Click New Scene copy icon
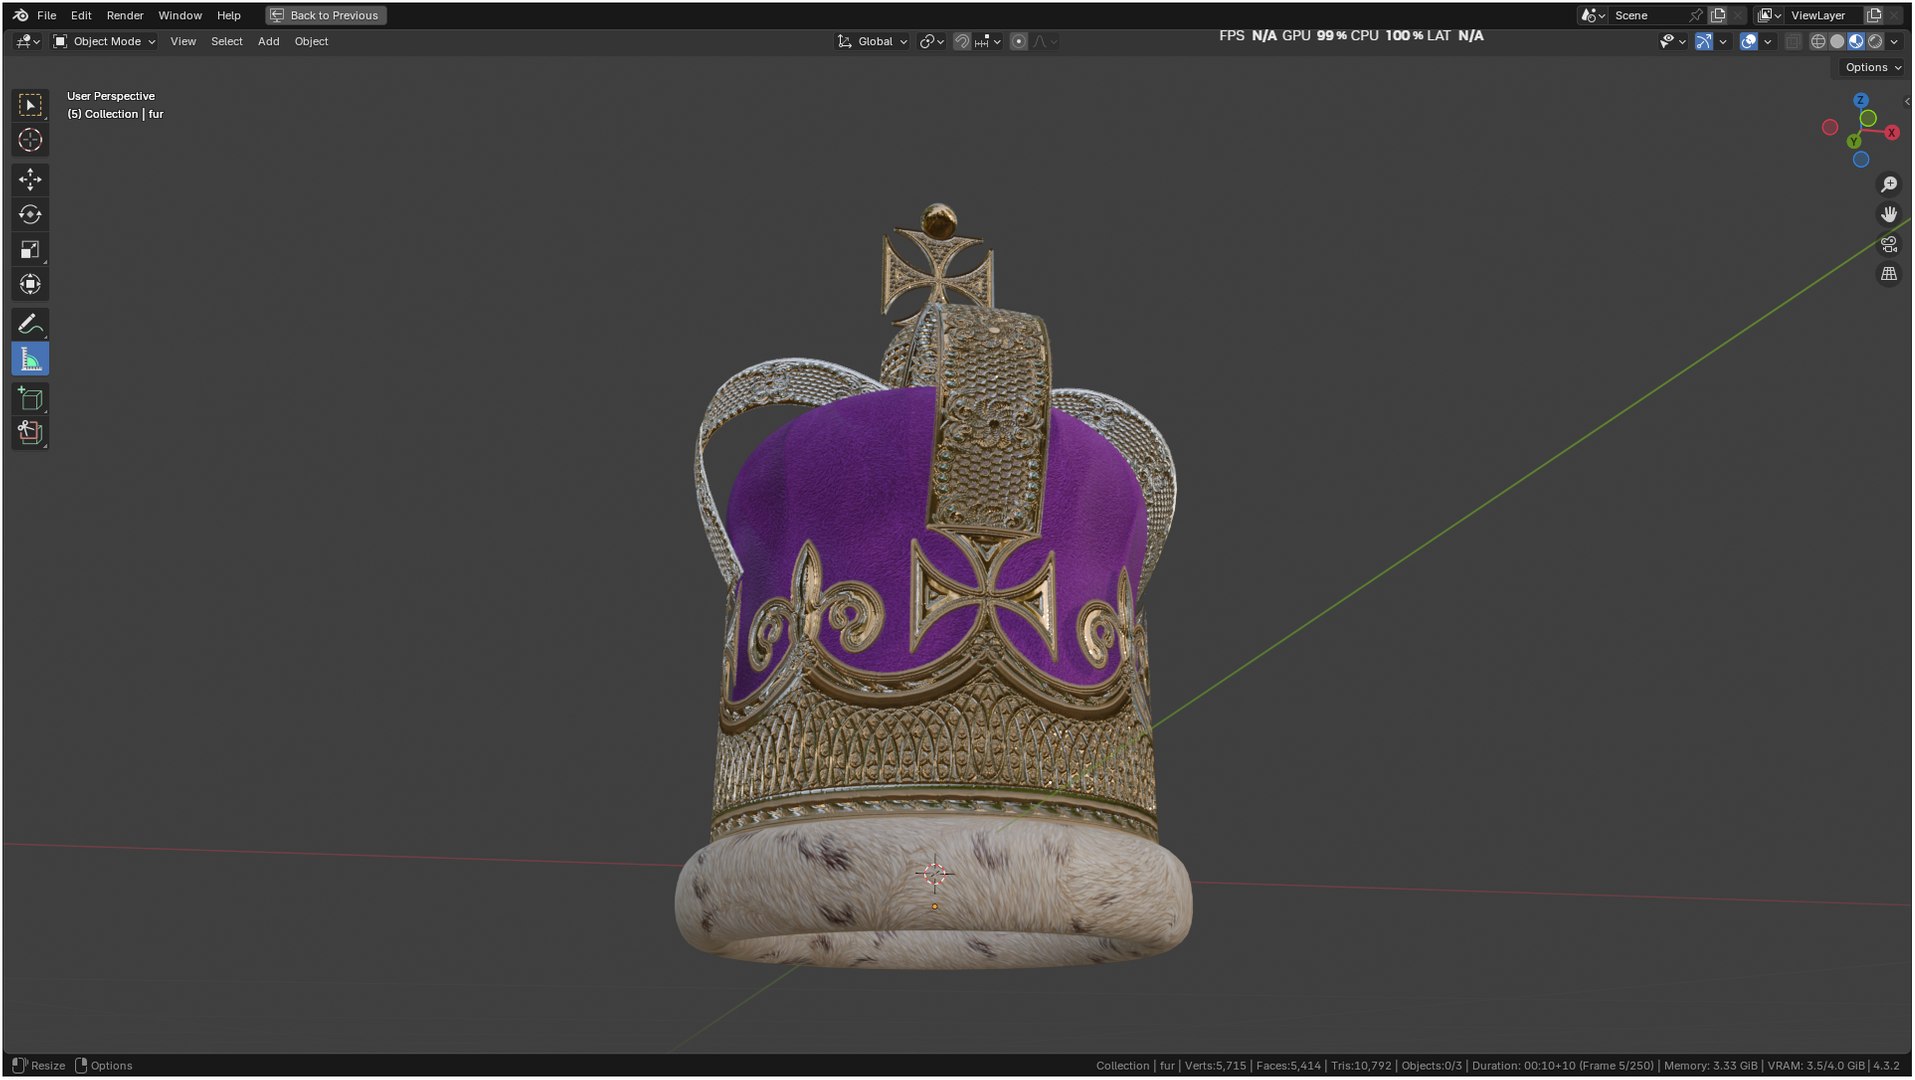The width and height of the screenshot is (1915, 1080). pyautogui.click(x=1718, y=15)
